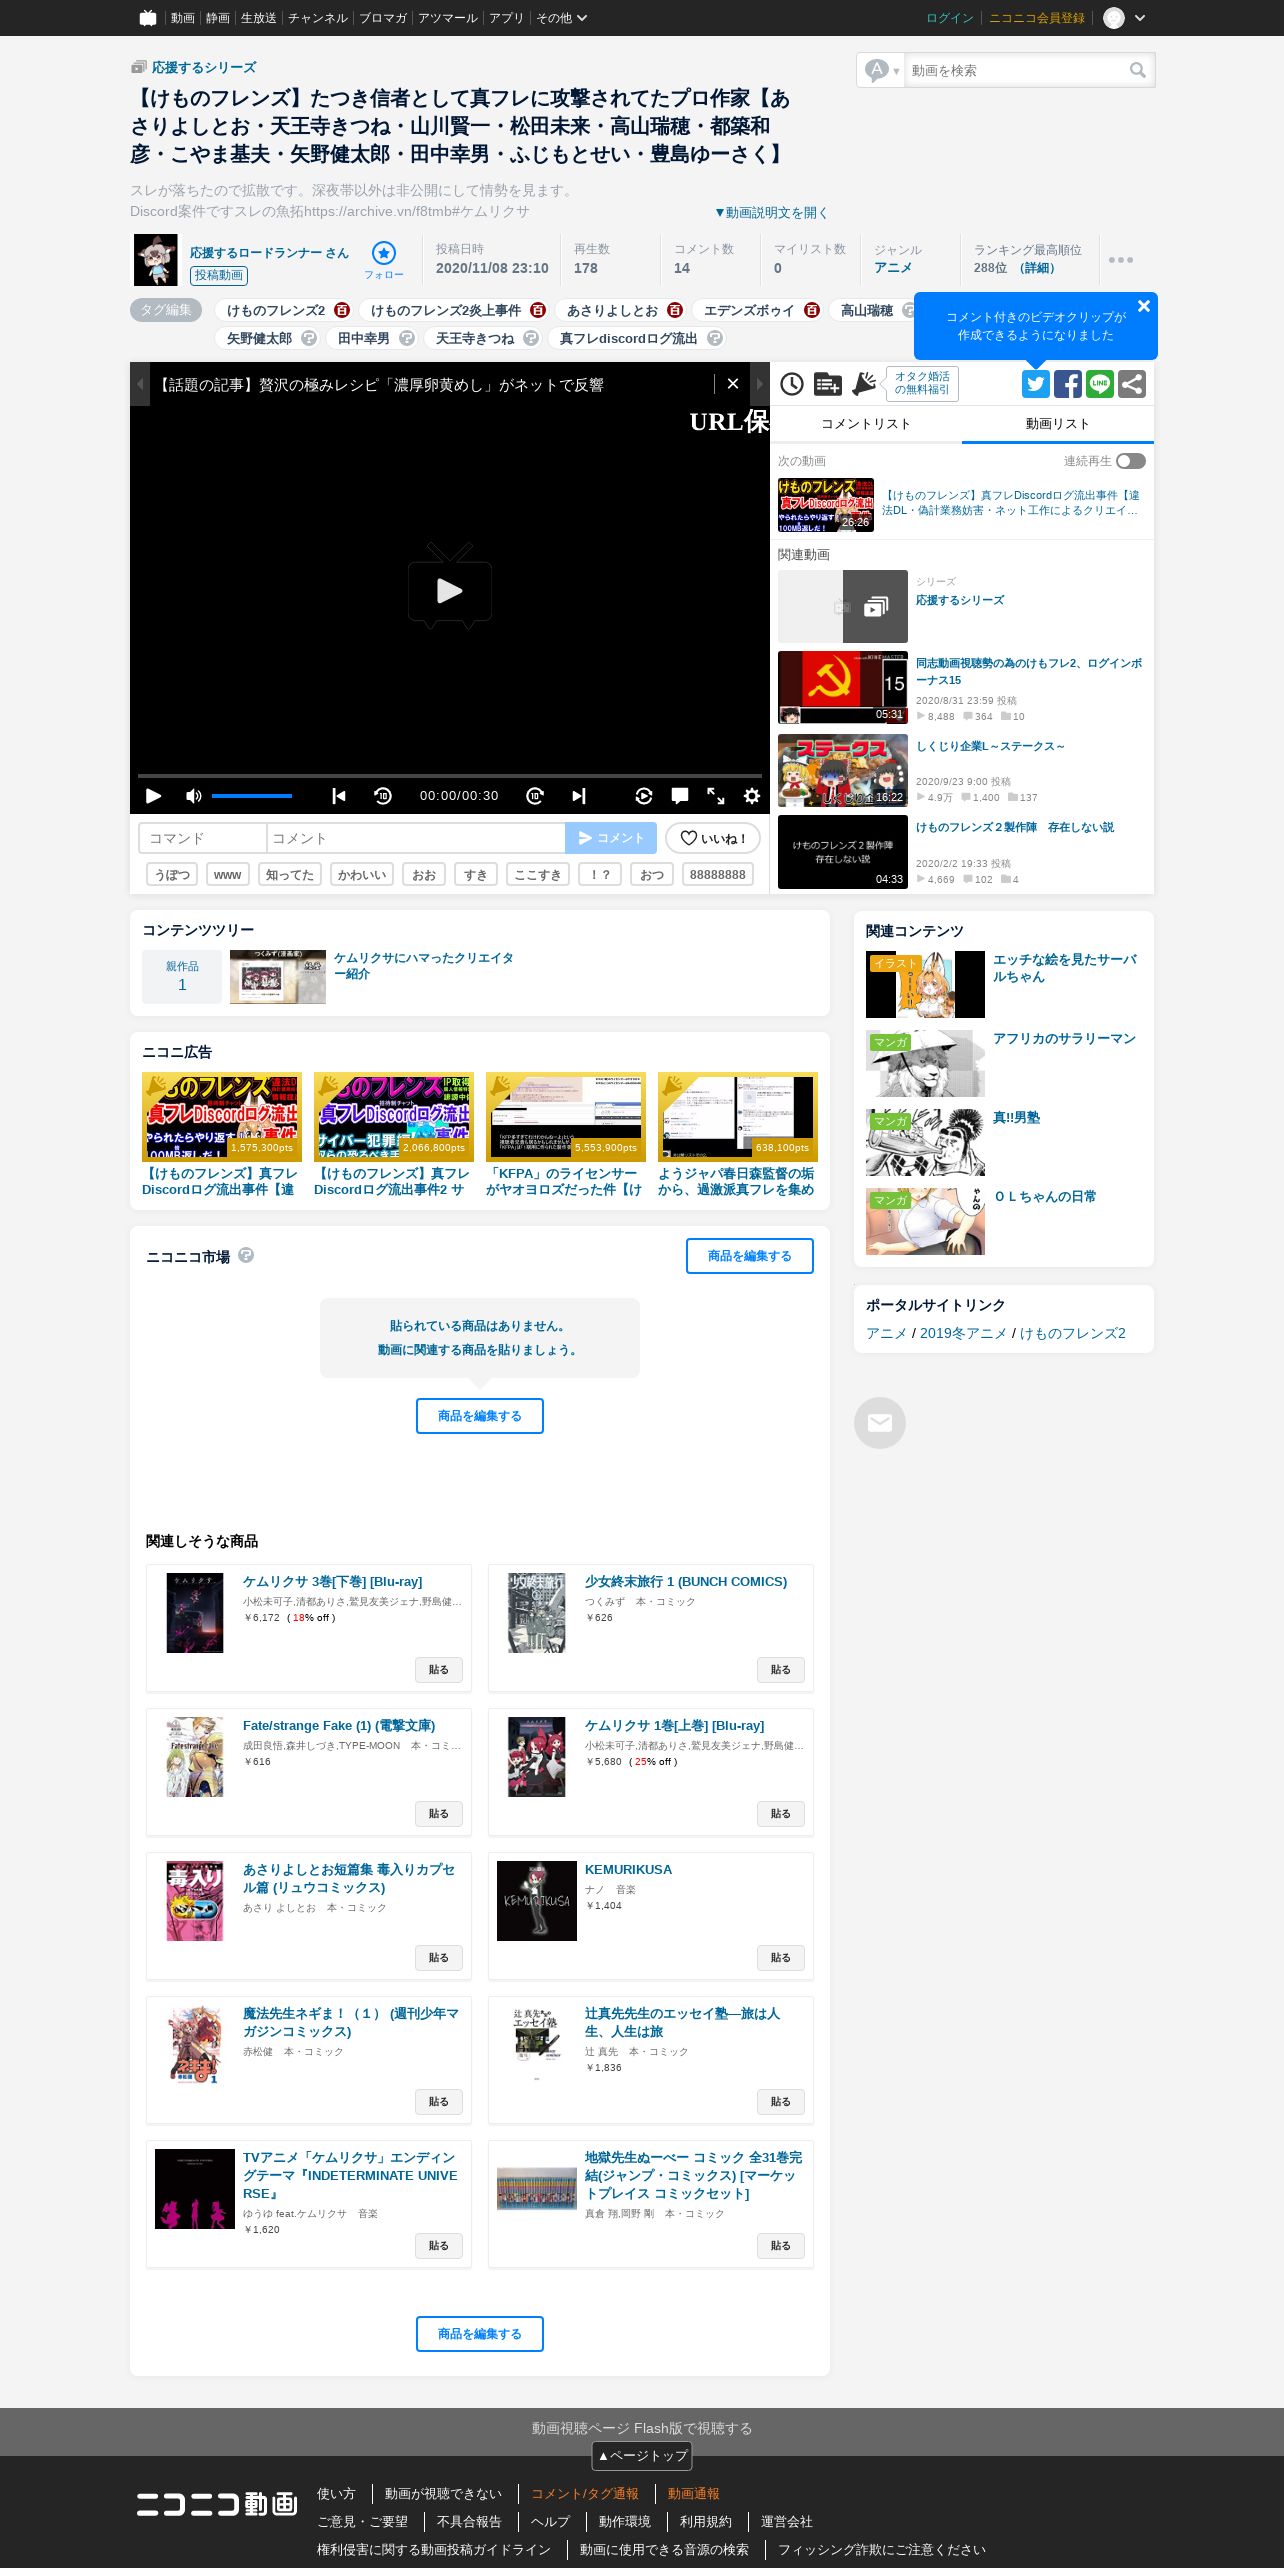Close the news ticker in the player
This screenshot has height=2568, width=1284.
point(733,384)
